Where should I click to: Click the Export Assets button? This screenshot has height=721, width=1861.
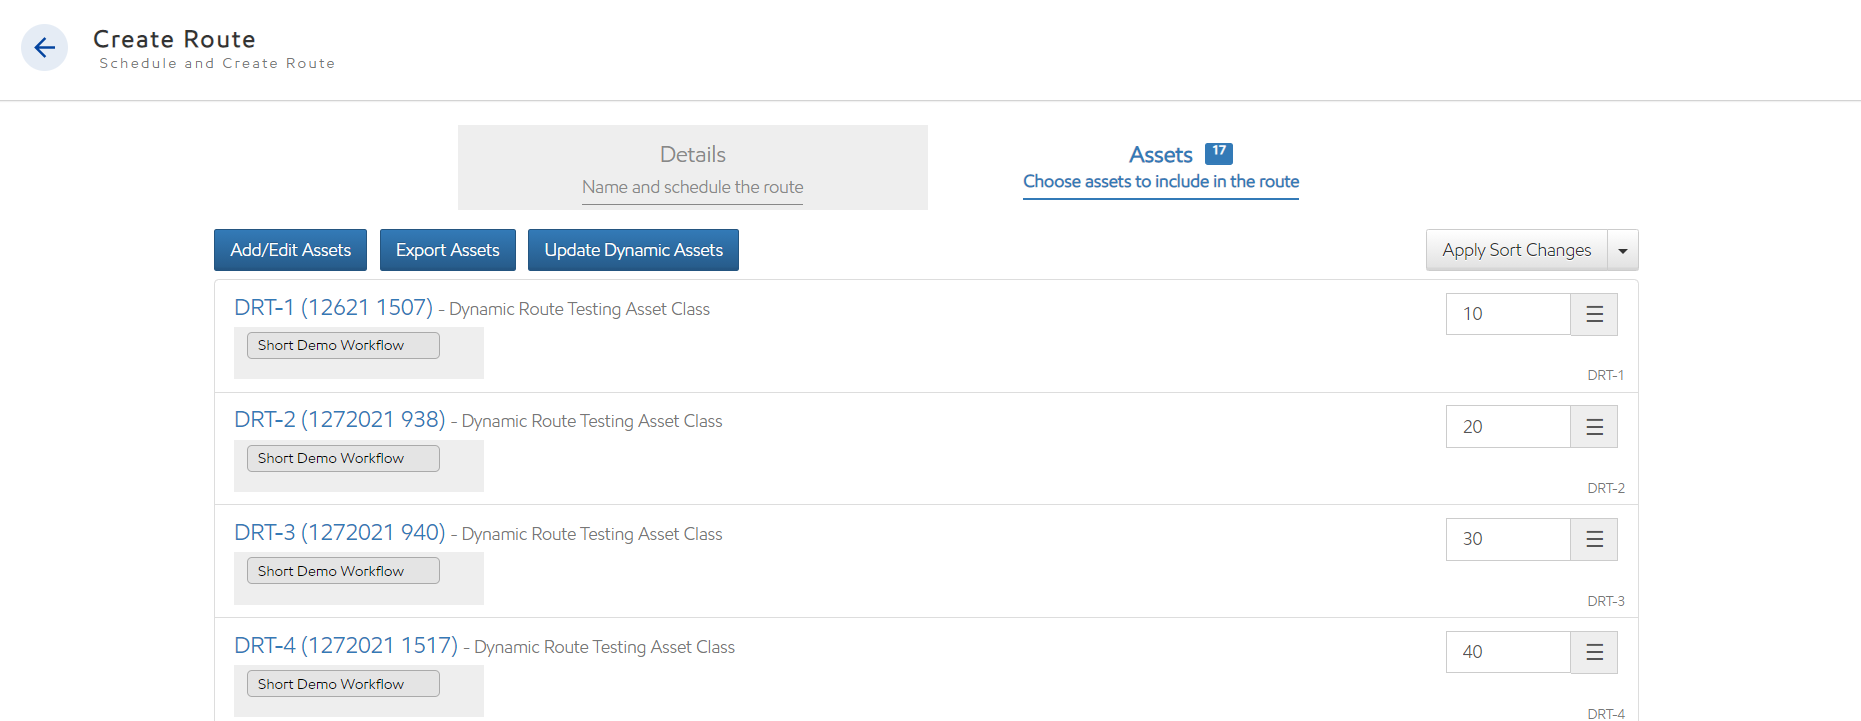pyautogui.click(x=447, y=250)
